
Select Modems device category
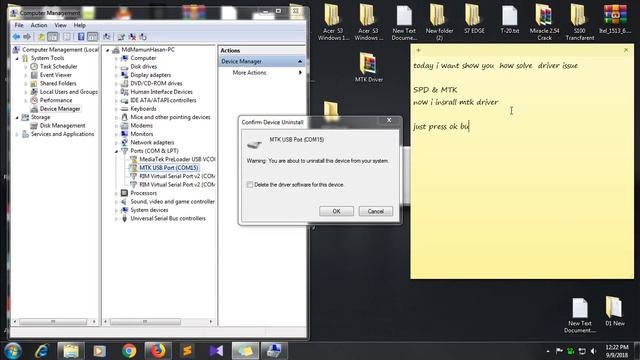coord(141,126)
